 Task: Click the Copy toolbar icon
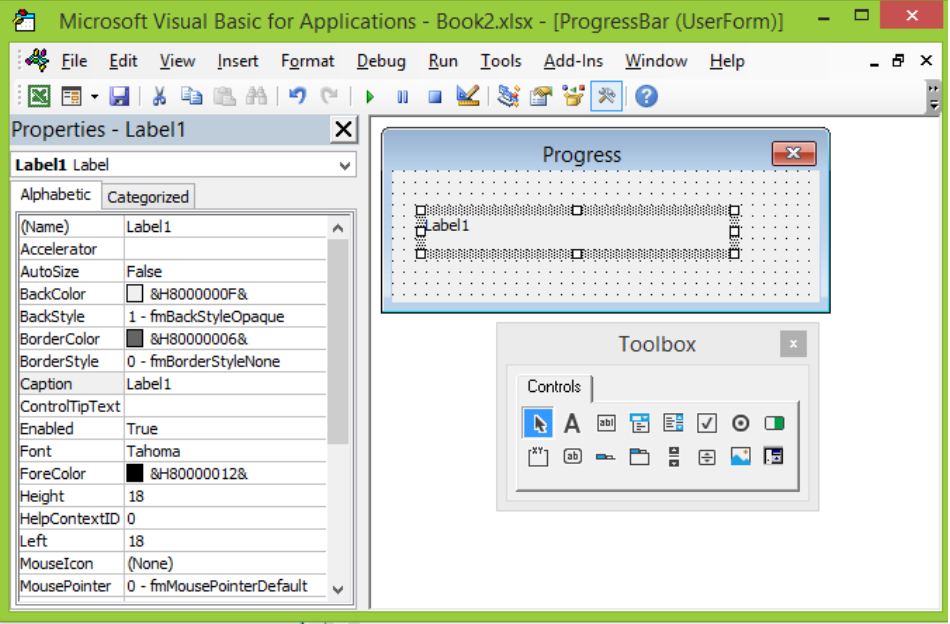pos(192,96)
